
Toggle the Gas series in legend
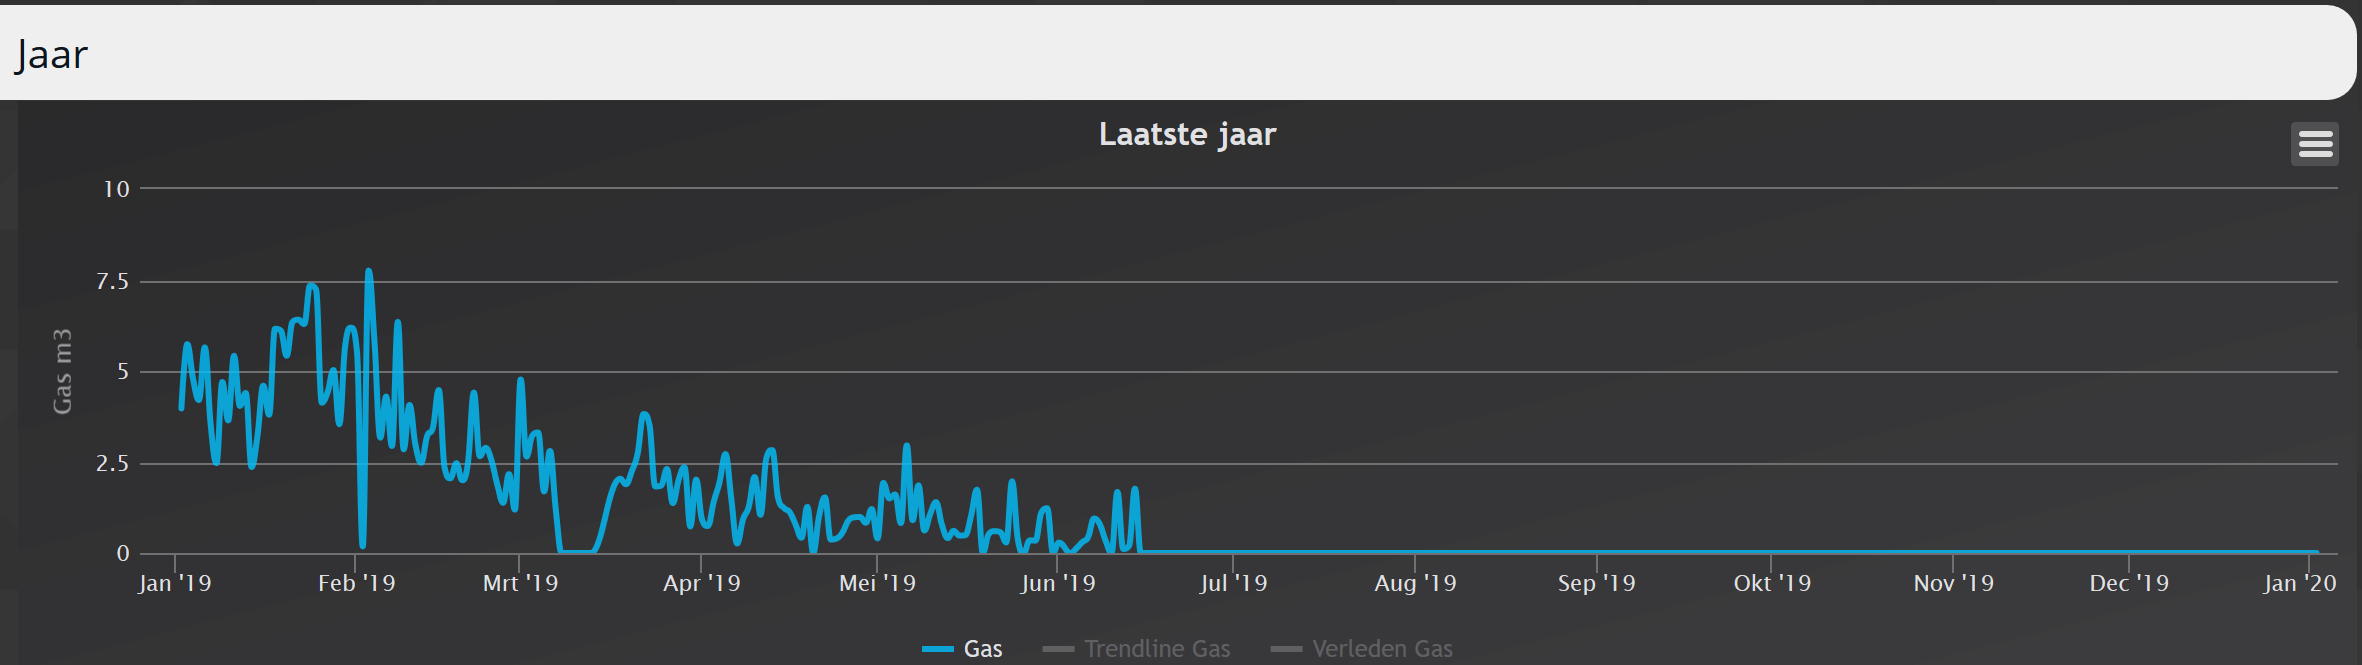(962, 649)
